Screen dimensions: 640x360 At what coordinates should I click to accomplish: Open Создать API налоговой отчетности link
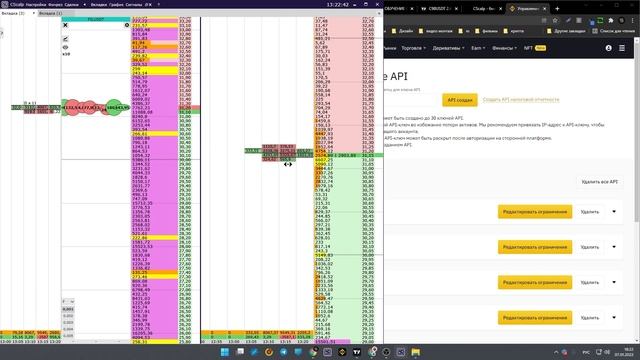pos(521,100)
